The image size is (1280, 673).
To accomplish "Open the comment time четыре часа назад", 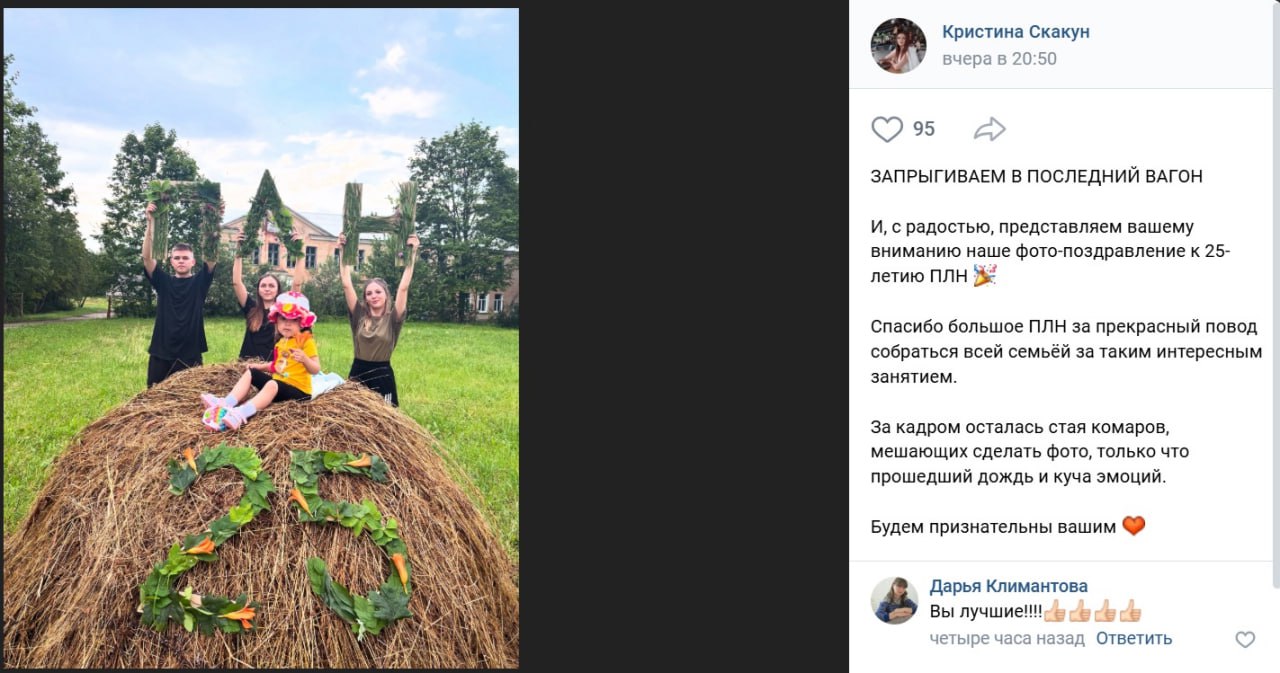I will (x=1007, y=638).
